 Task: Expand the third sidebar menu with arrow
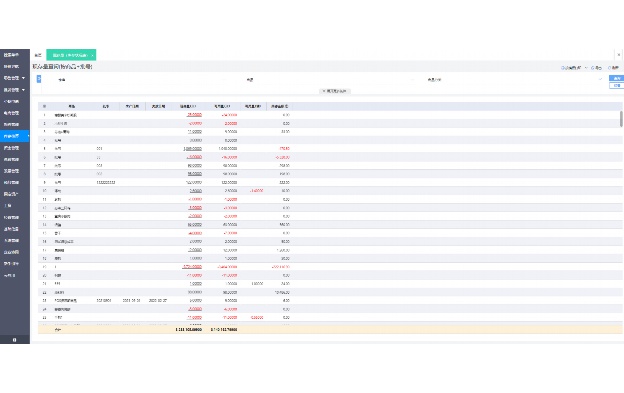(x=15, y=78)
